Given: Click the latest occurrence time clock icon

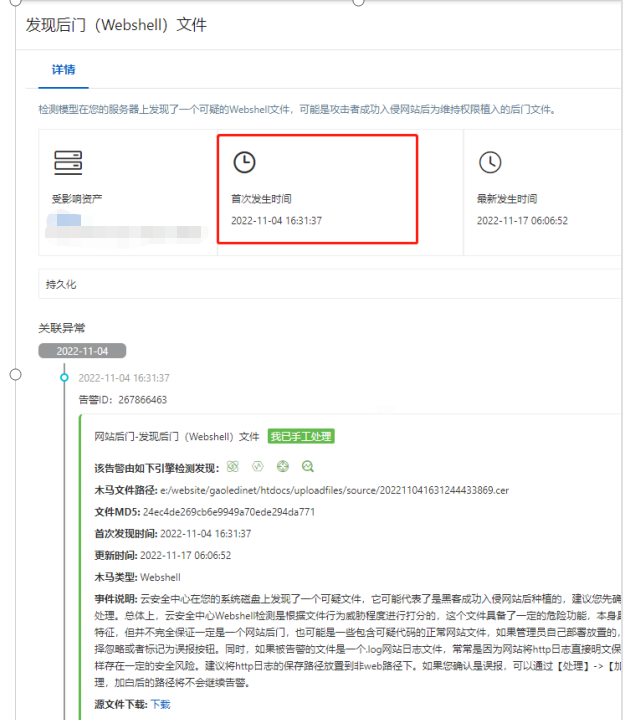Looking at the screenshot, I should click(489, 162).
